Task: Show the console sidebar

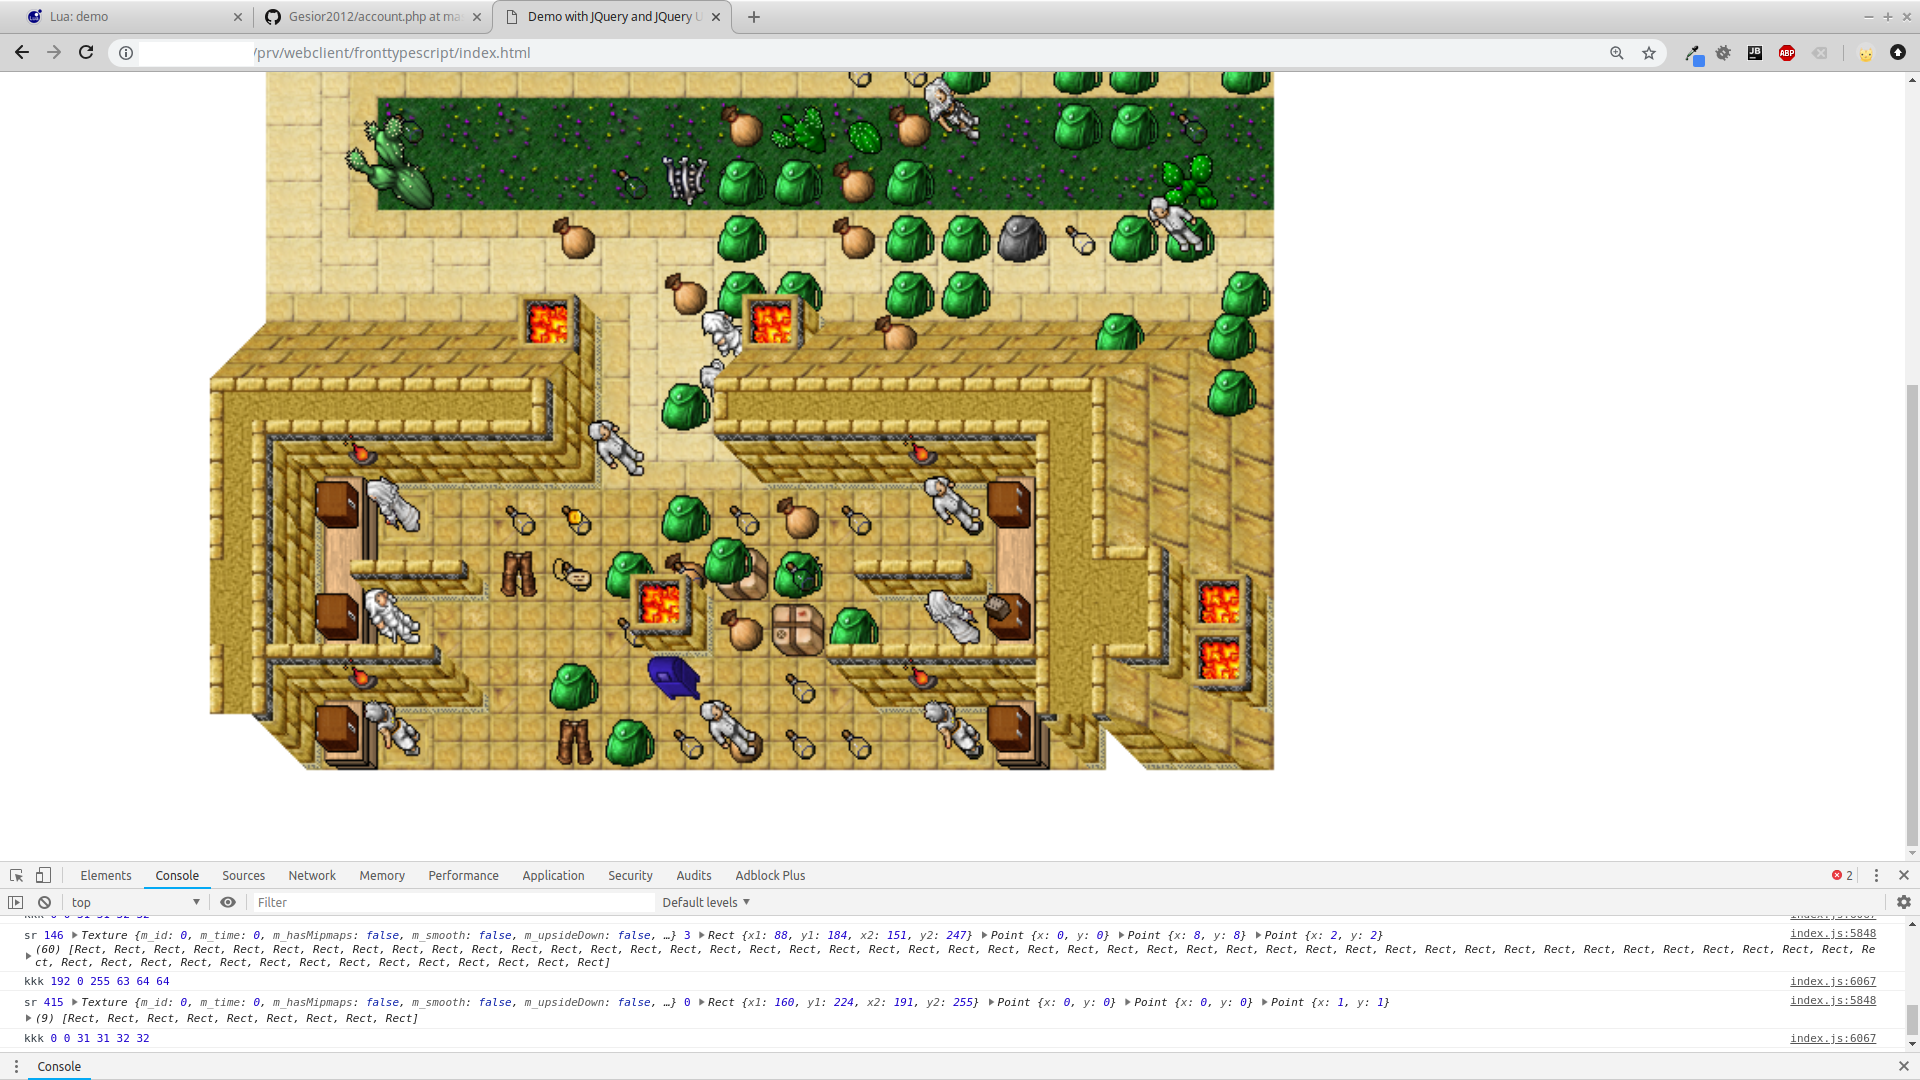Action: [15, 902]
